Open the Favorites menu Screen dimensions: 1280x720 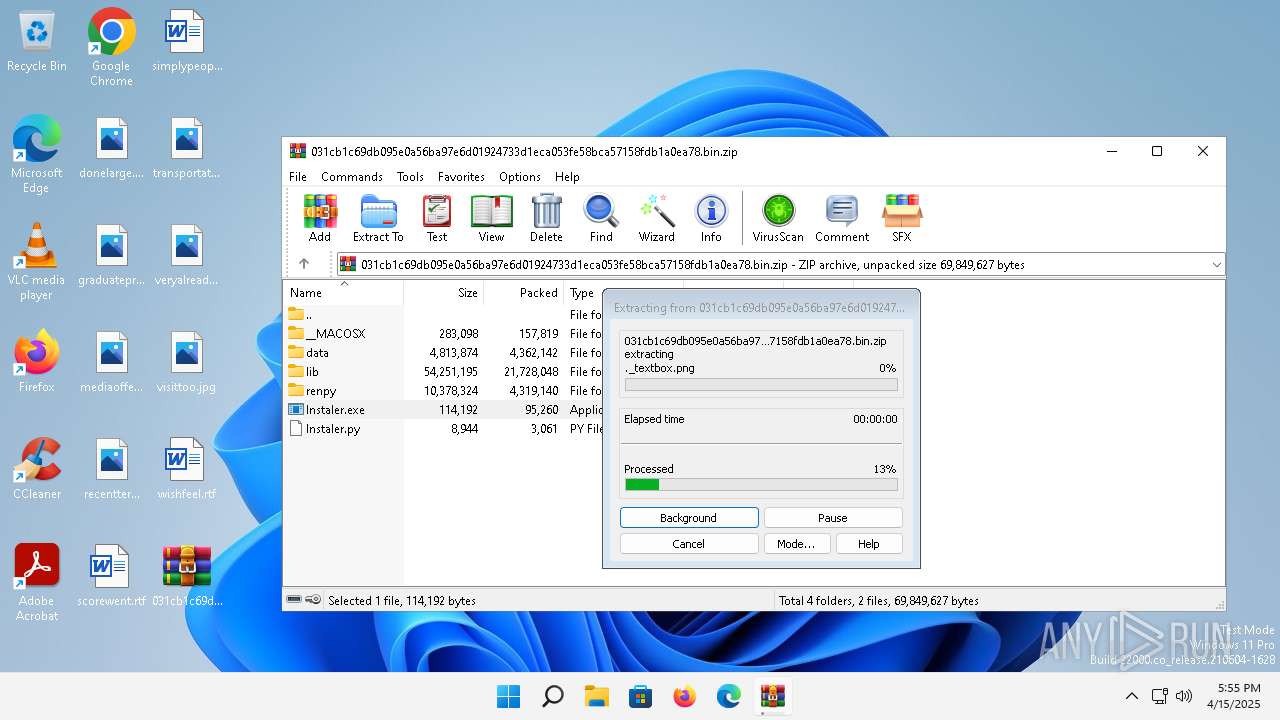461,177
